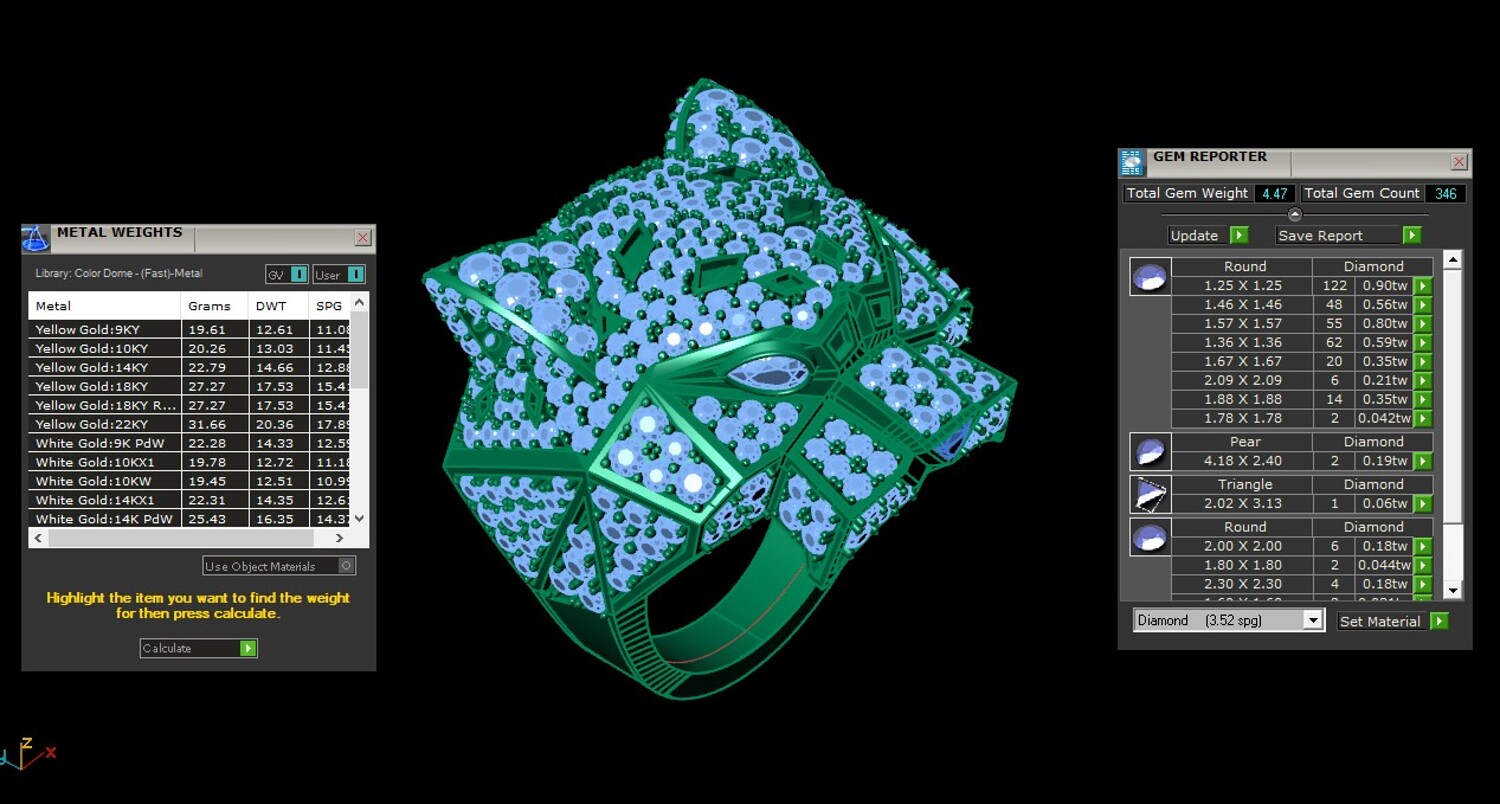Click green arrow on 1.46 X 1.46 row
This screenshot has height=804, width=1500.
(x=1422, y=305)
